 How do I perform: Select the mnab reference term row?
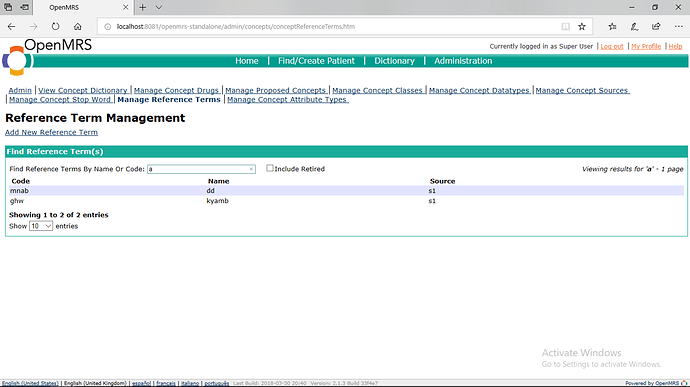click(346, 191)
